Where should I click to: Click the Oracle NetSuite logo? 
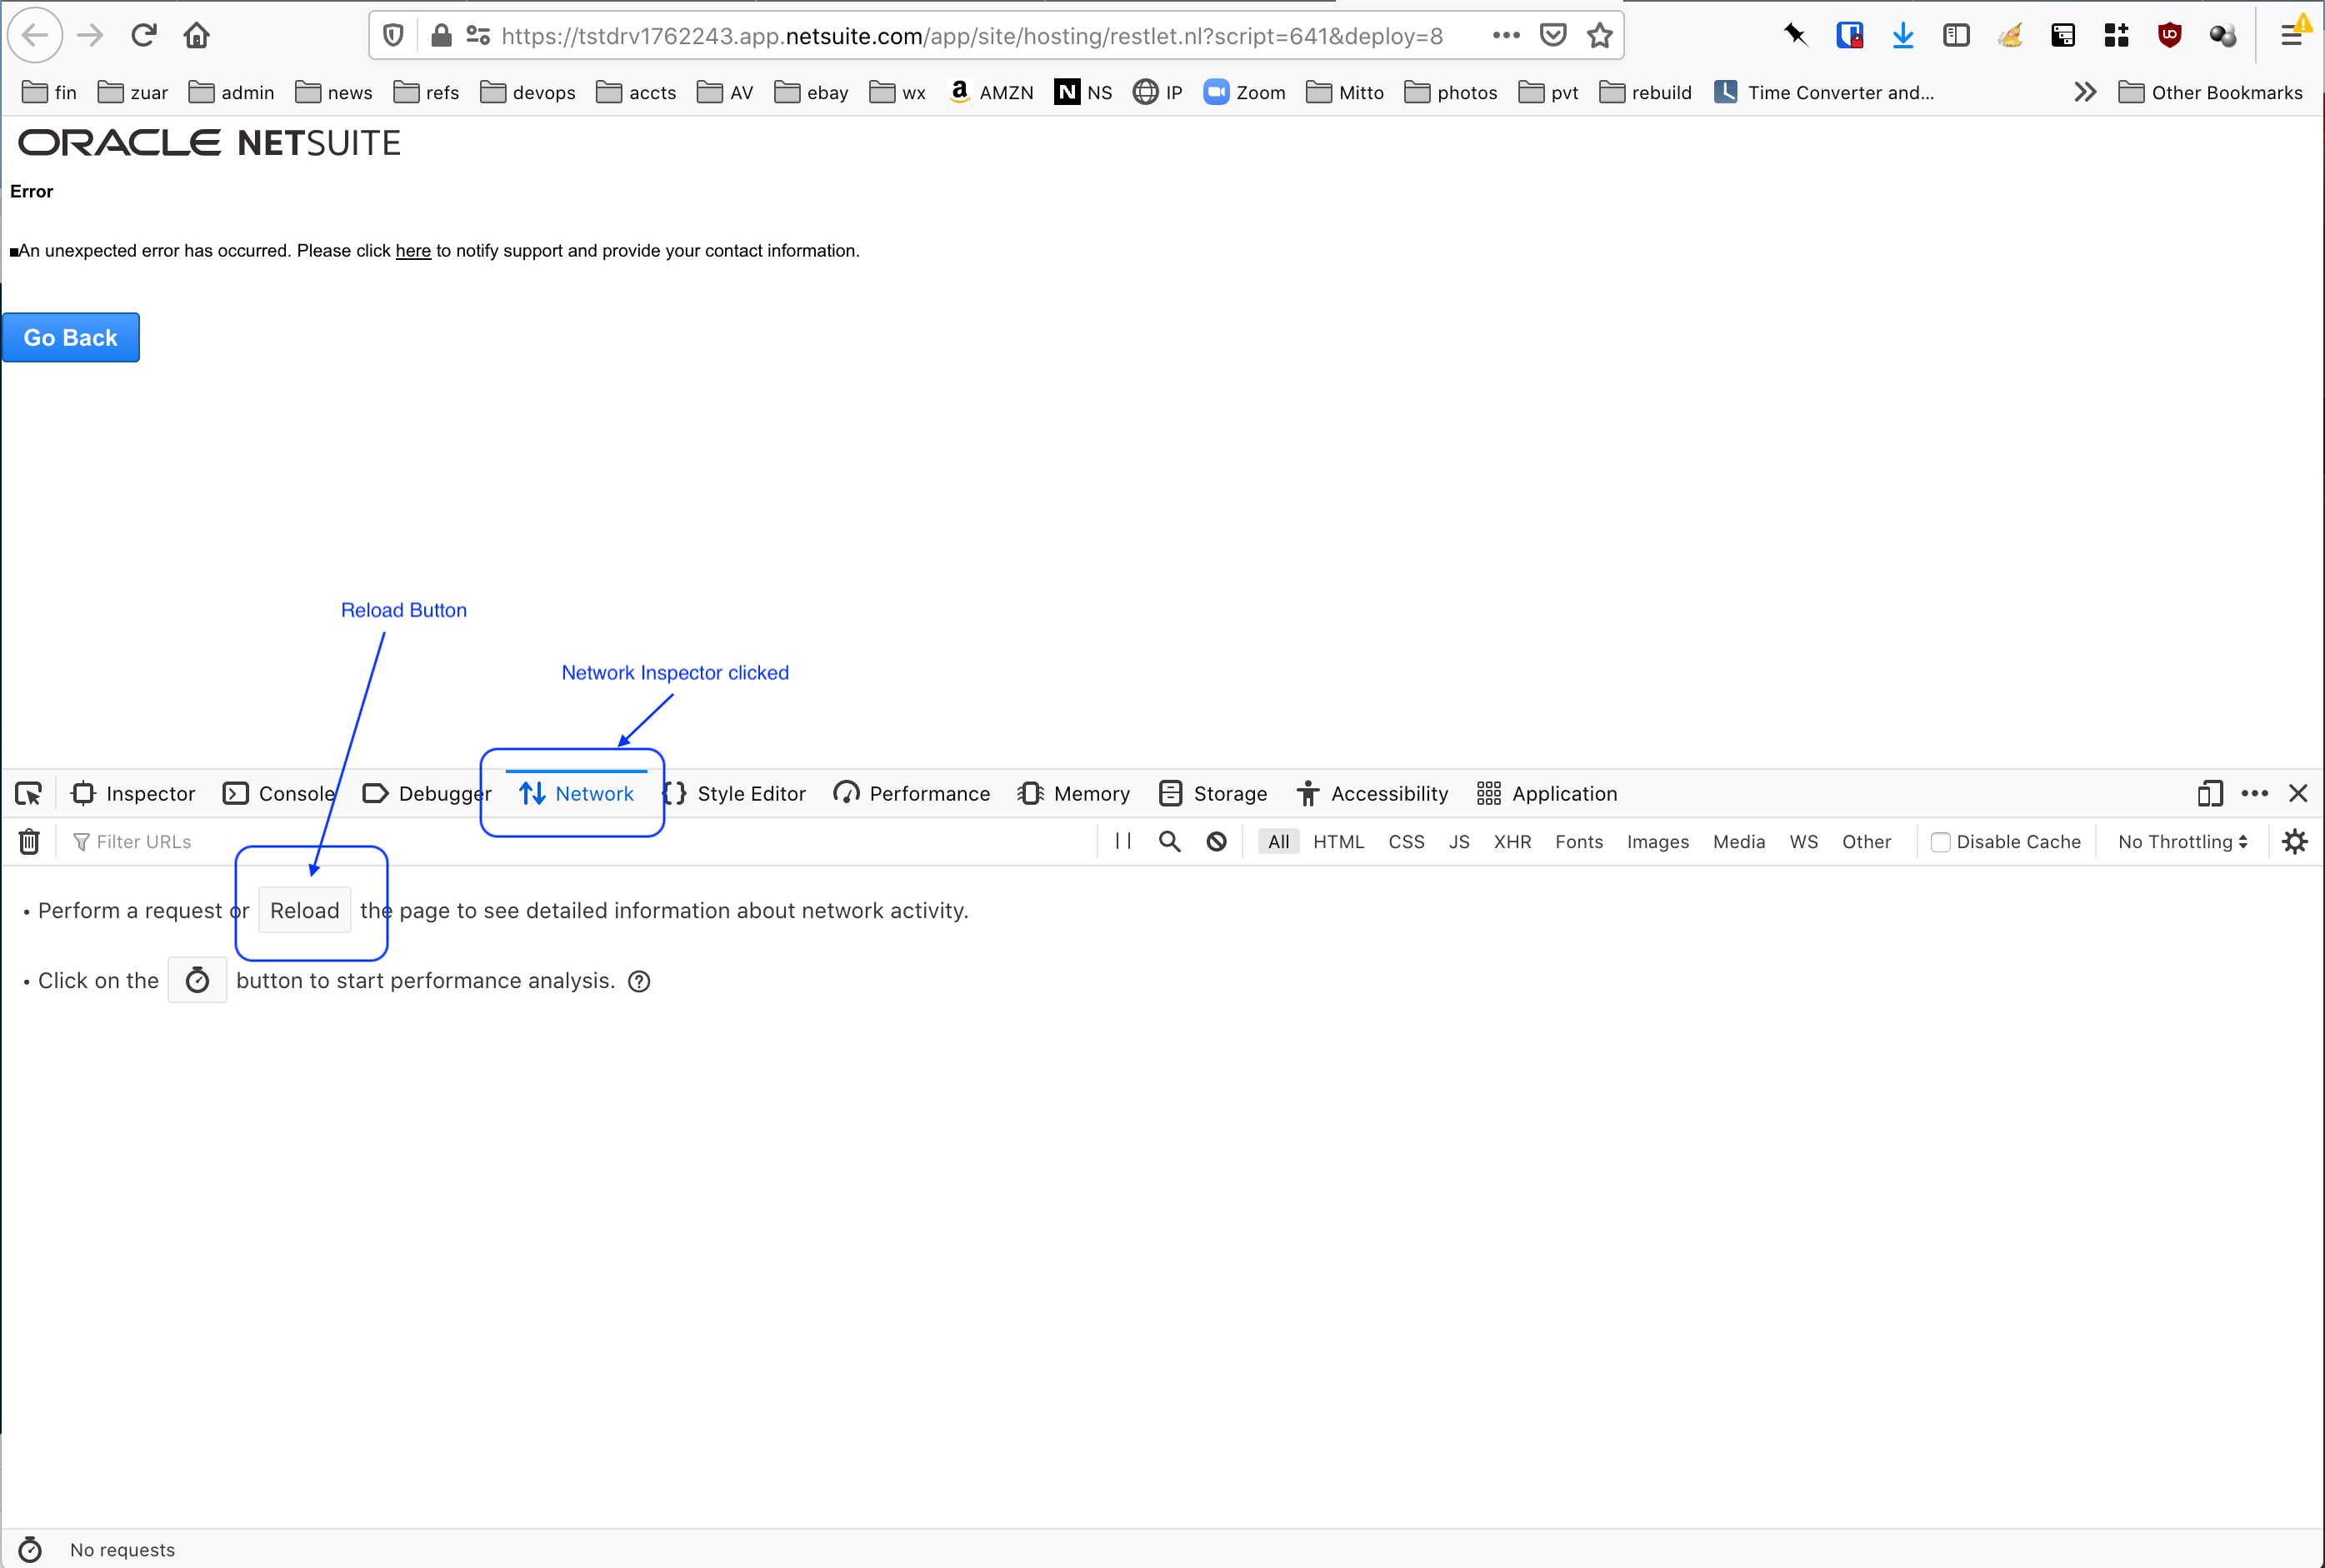coord(209,143)
